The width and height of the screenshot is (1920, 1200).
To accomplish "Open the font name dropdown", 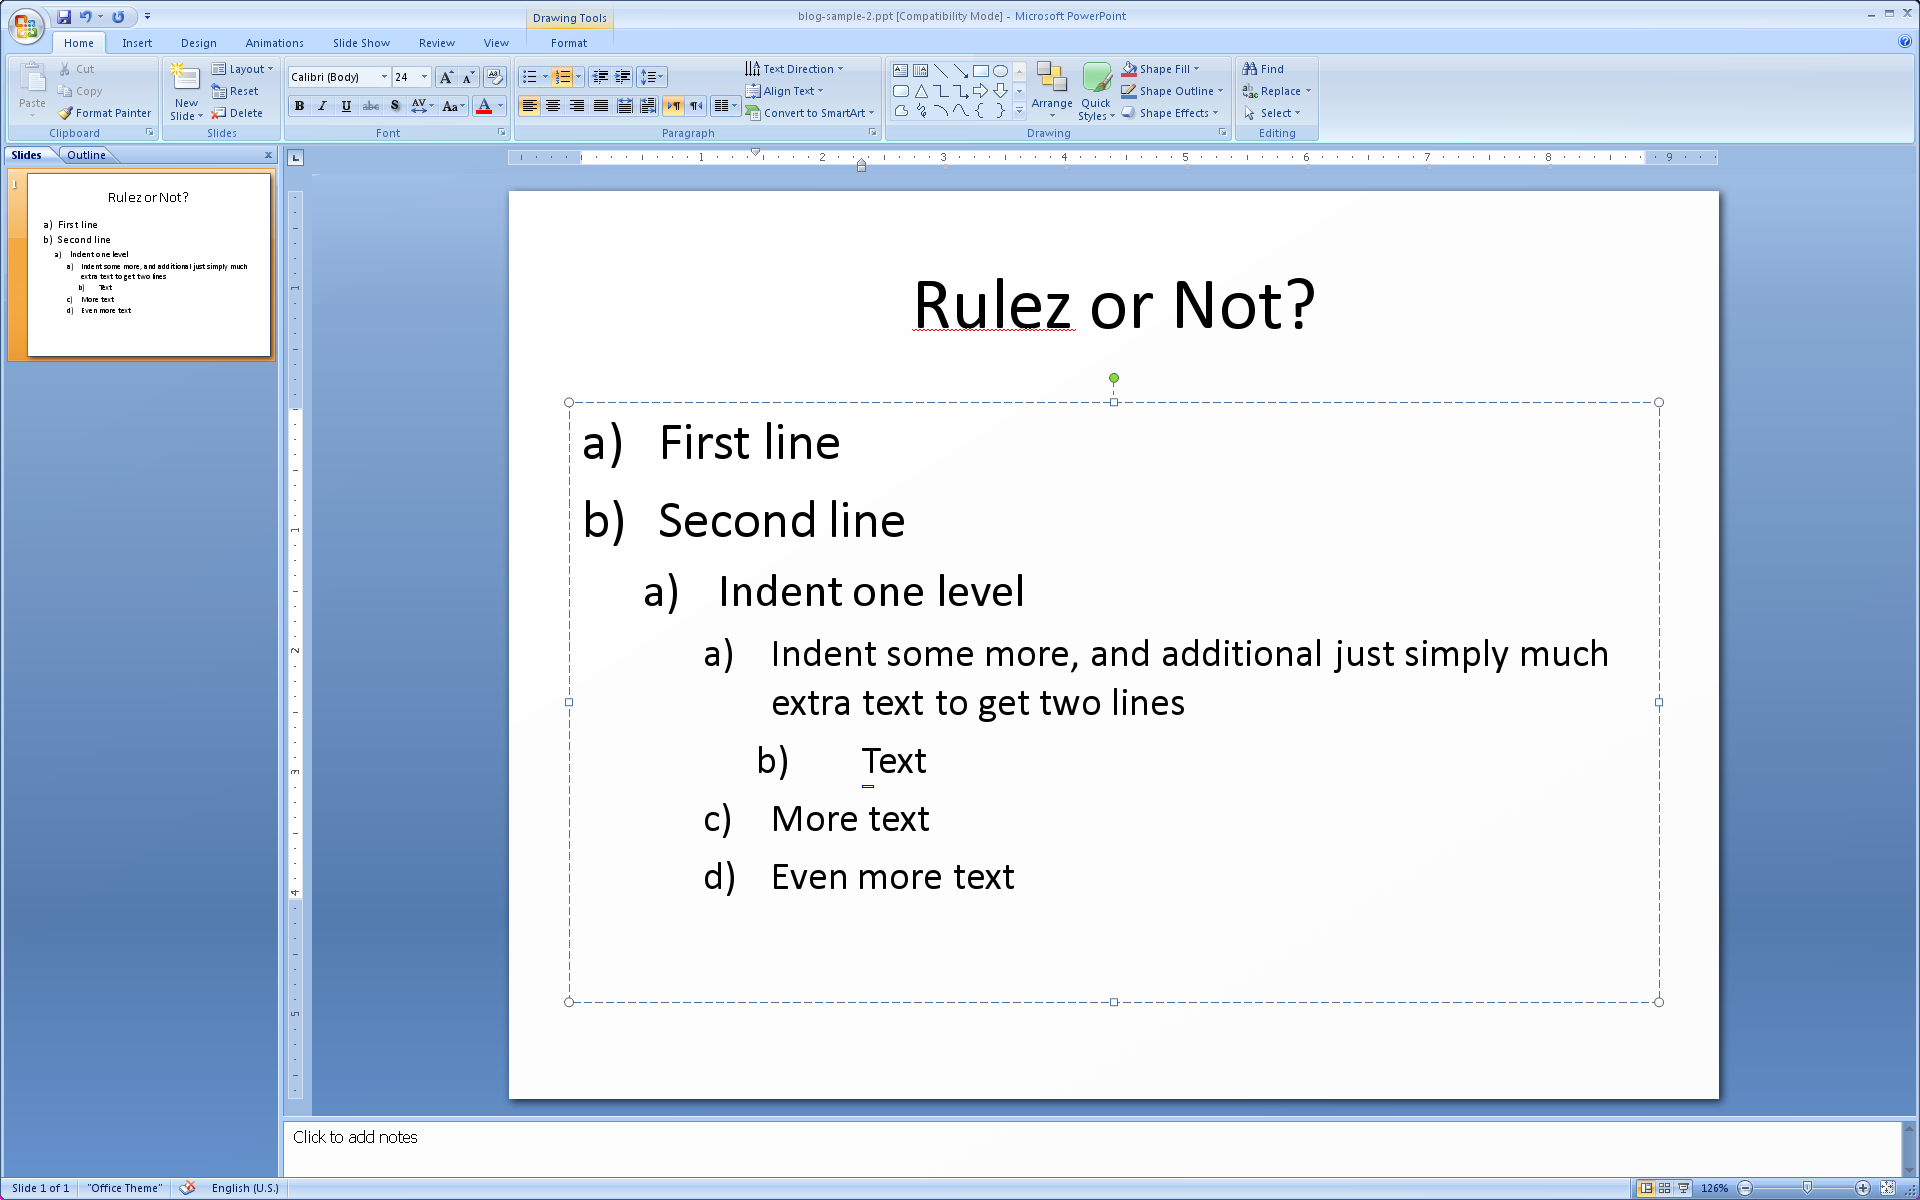I will [384, 77].
